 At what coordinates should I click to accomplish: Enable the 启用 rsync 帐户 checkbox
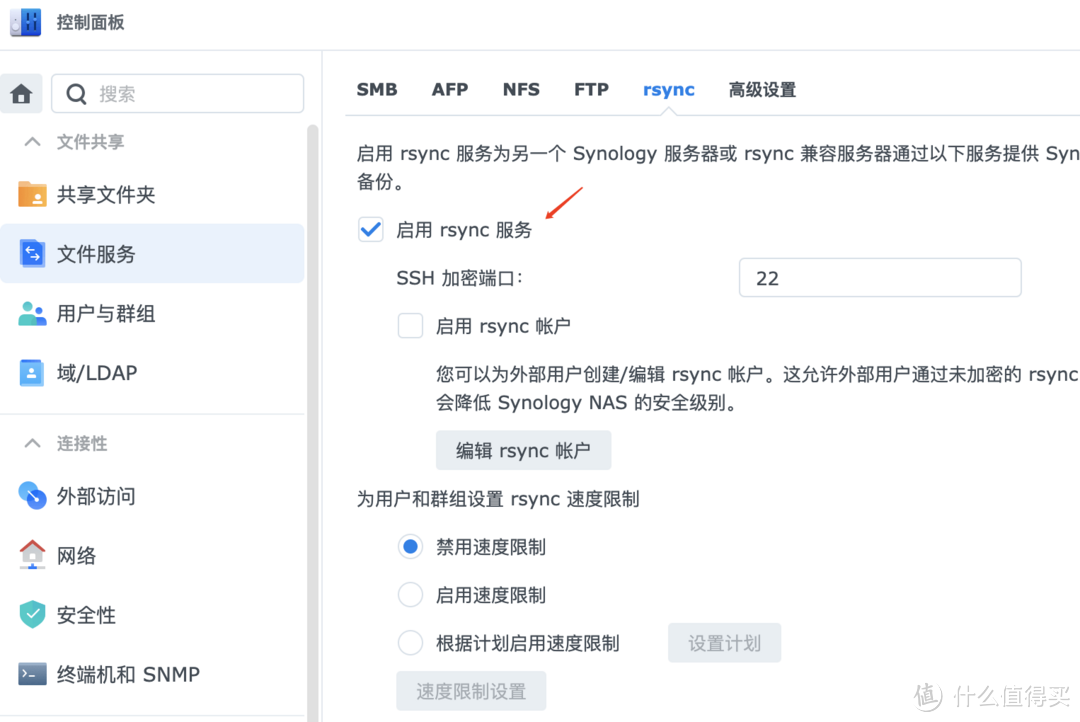(x=410, y=326)
